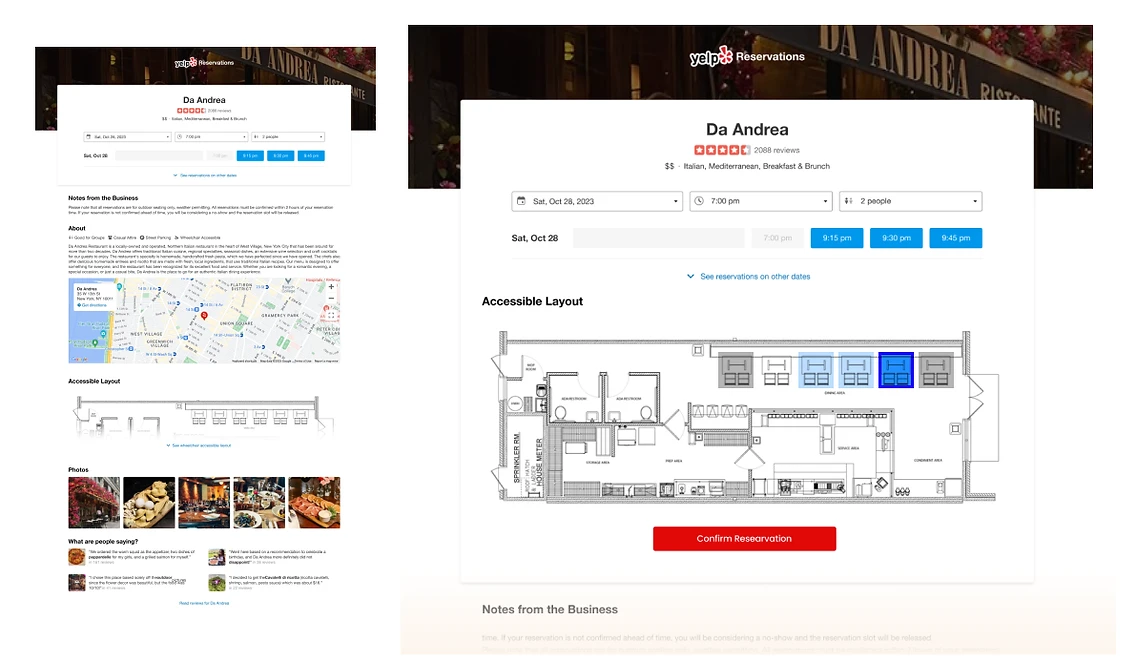Screen dimensions: 1136x662
Task: Select the light blue table beside the dark blue table
Action: click(x=856, y=369)
